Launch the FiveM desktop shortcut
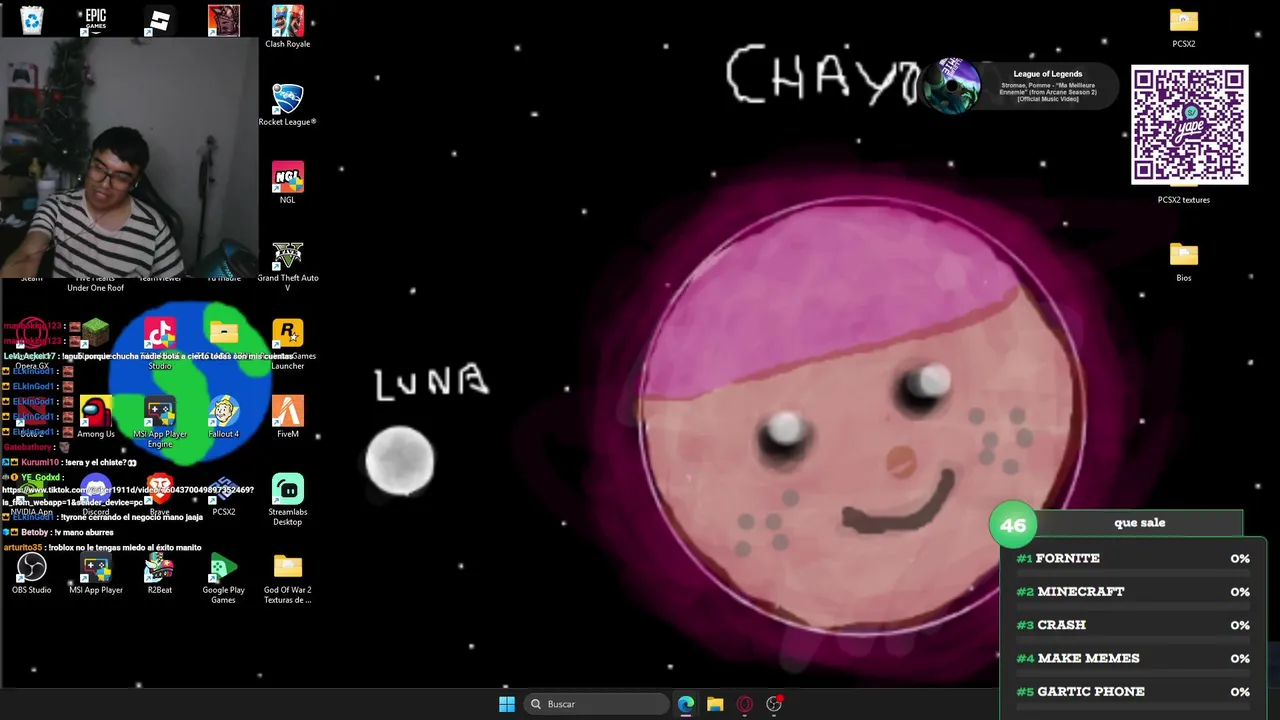Screen dimensions: 1280x720 point(288,417)
